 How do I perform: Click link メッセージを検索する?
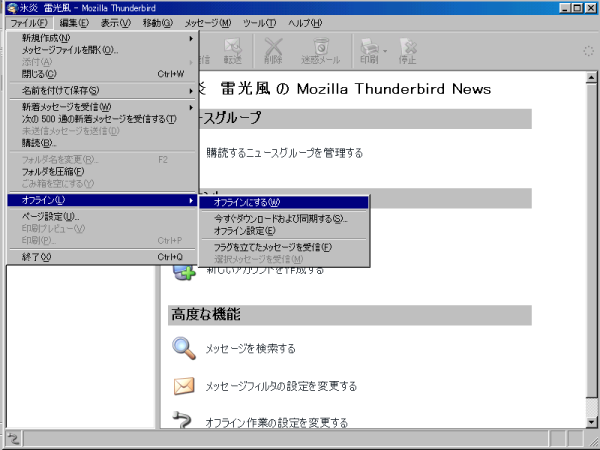point(251,349)
